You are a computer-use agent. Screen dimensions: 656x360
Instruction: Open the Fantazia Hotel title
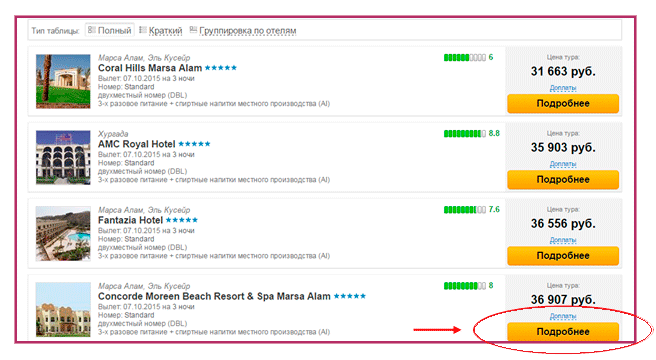coord(130,220)
